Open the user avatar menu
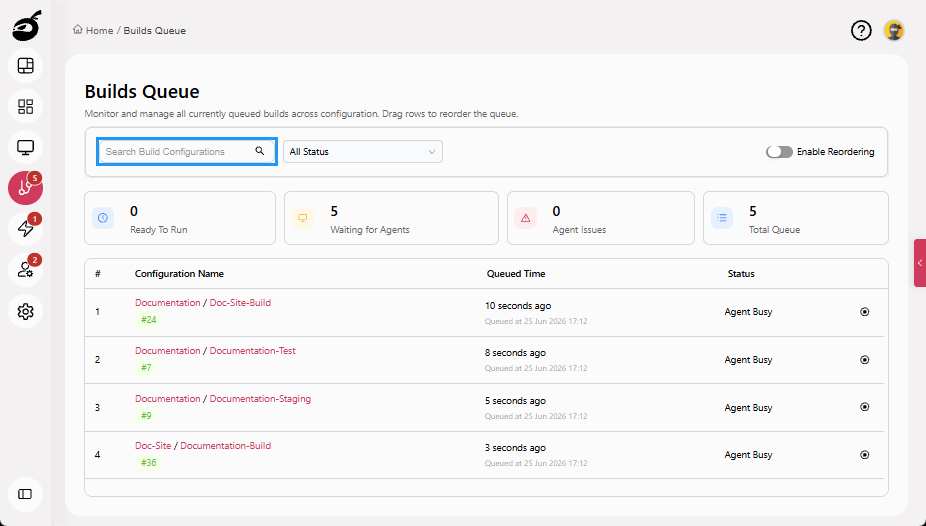926x526 pixels. (x=894, y=30)
